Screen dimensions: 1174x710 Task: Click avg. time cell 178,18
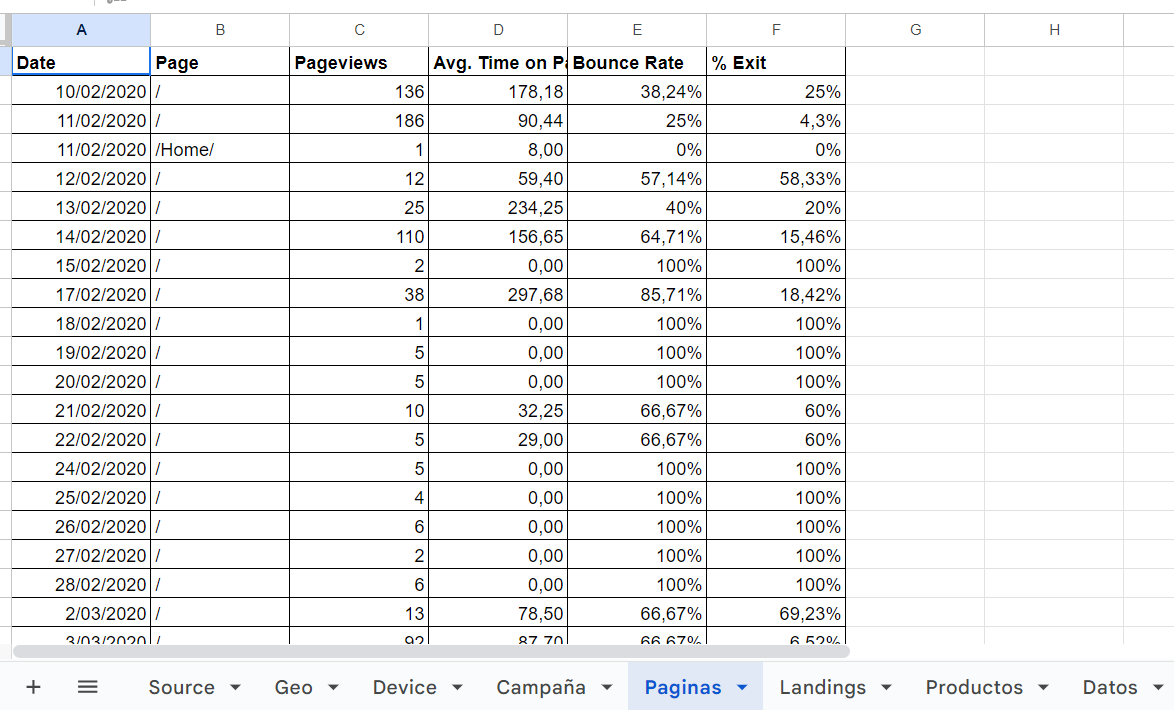[498, 91]
